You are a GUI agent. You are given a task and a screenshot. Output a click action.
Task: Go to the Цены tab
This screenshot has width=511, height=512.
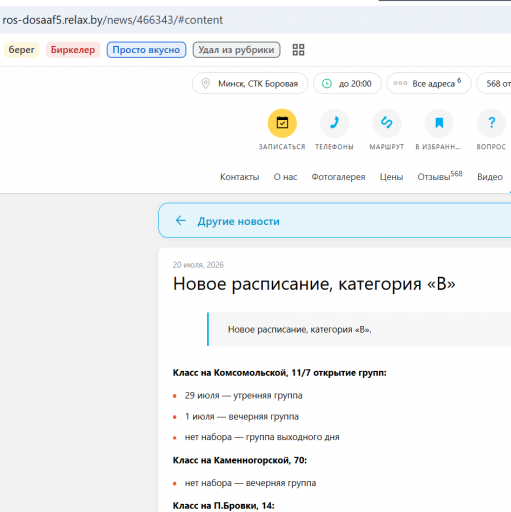pyautogui.click(x=391, y=177)
